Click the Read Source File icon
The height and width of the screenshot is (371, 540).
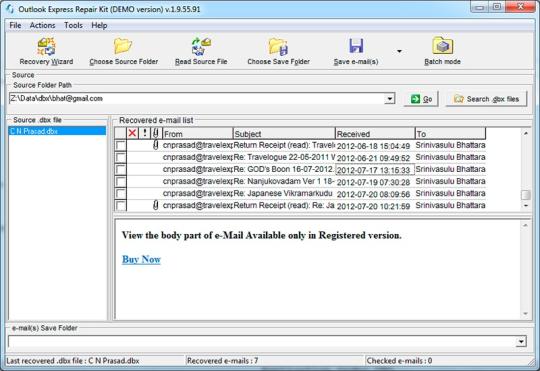[201, 46]
